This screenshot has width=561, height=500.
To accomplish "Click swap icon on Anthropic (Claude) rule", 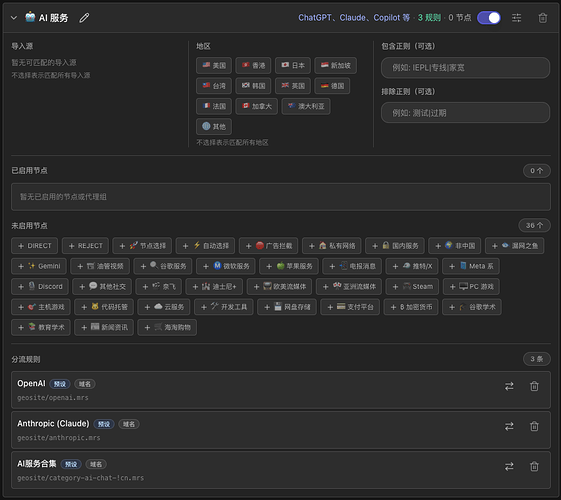I will coord(509,426).
